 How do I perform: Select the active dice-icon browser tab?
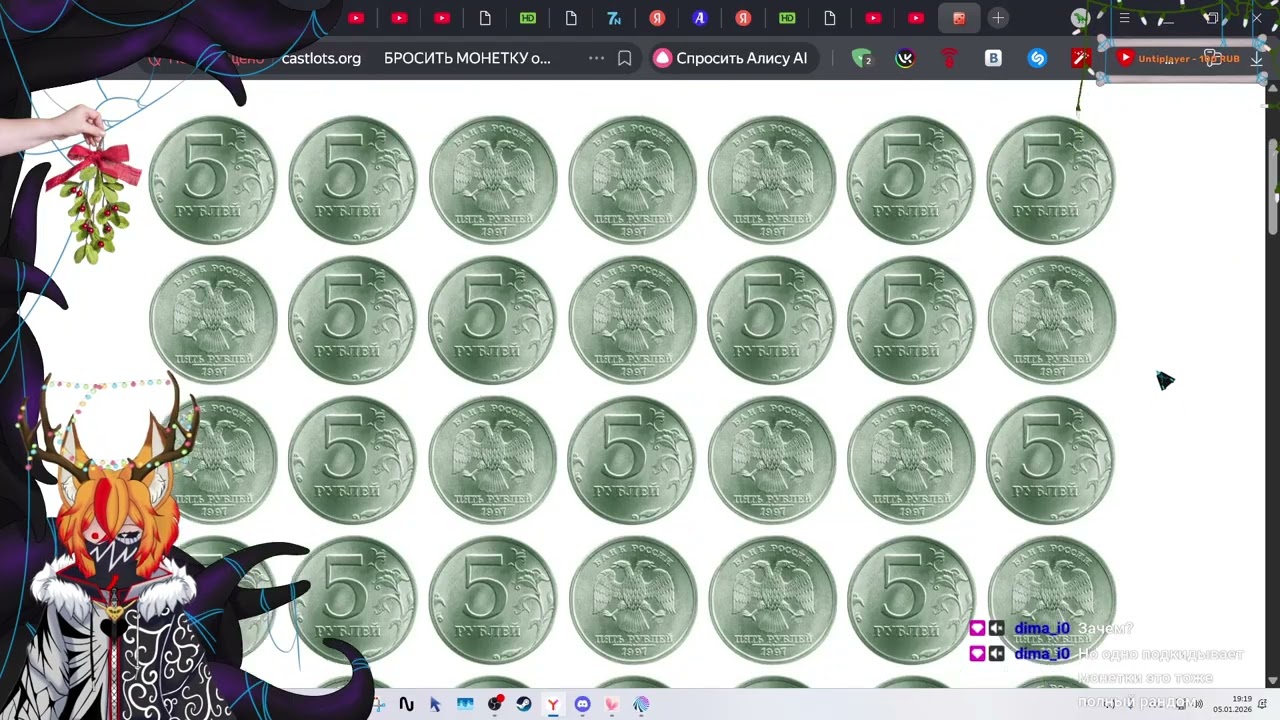(x=959, y=18)
